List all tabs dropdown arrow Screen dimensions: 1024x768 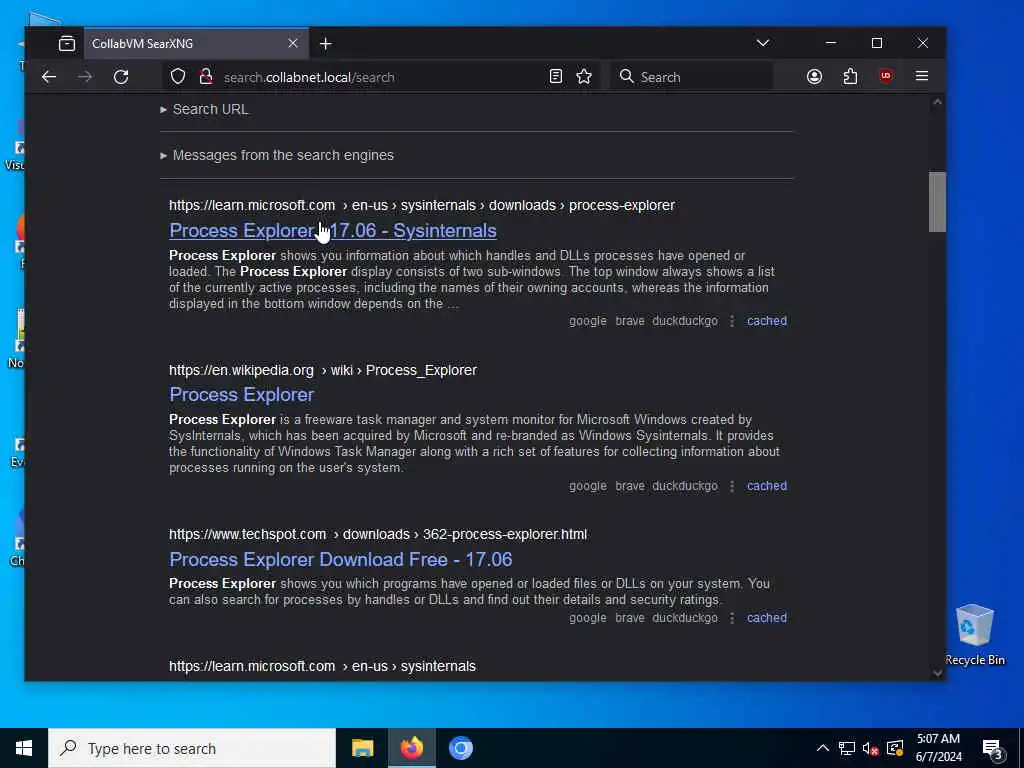point(762,43)
